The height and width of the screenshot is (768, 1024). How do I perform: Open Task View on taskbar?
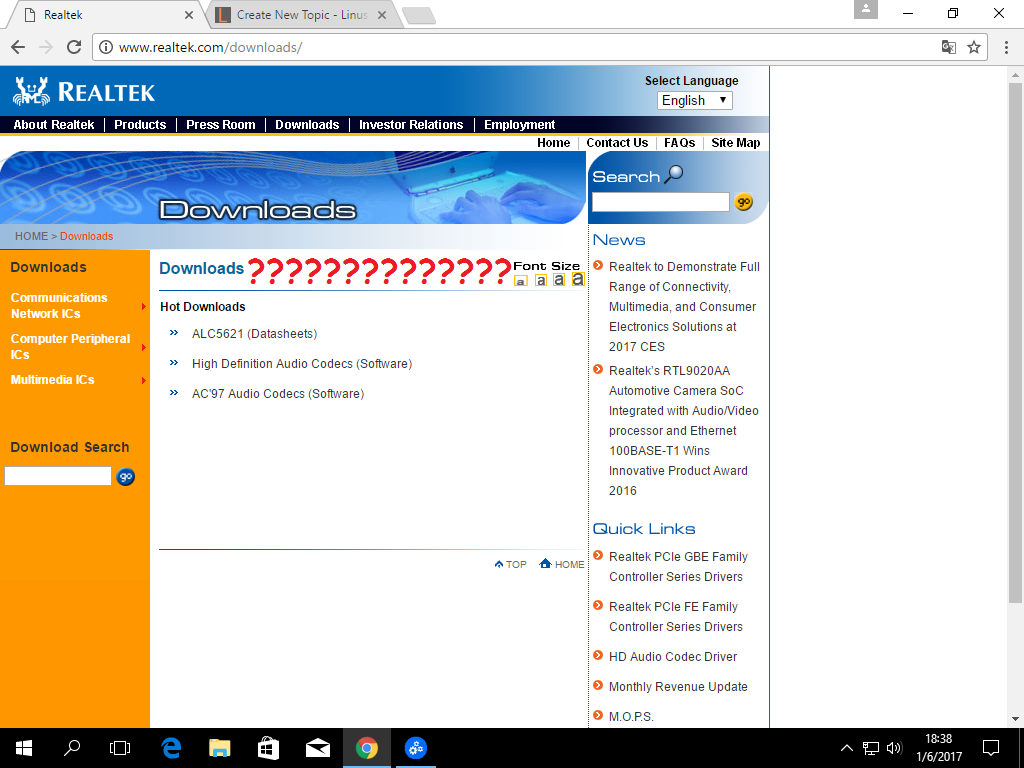click(x=120, y=748)
